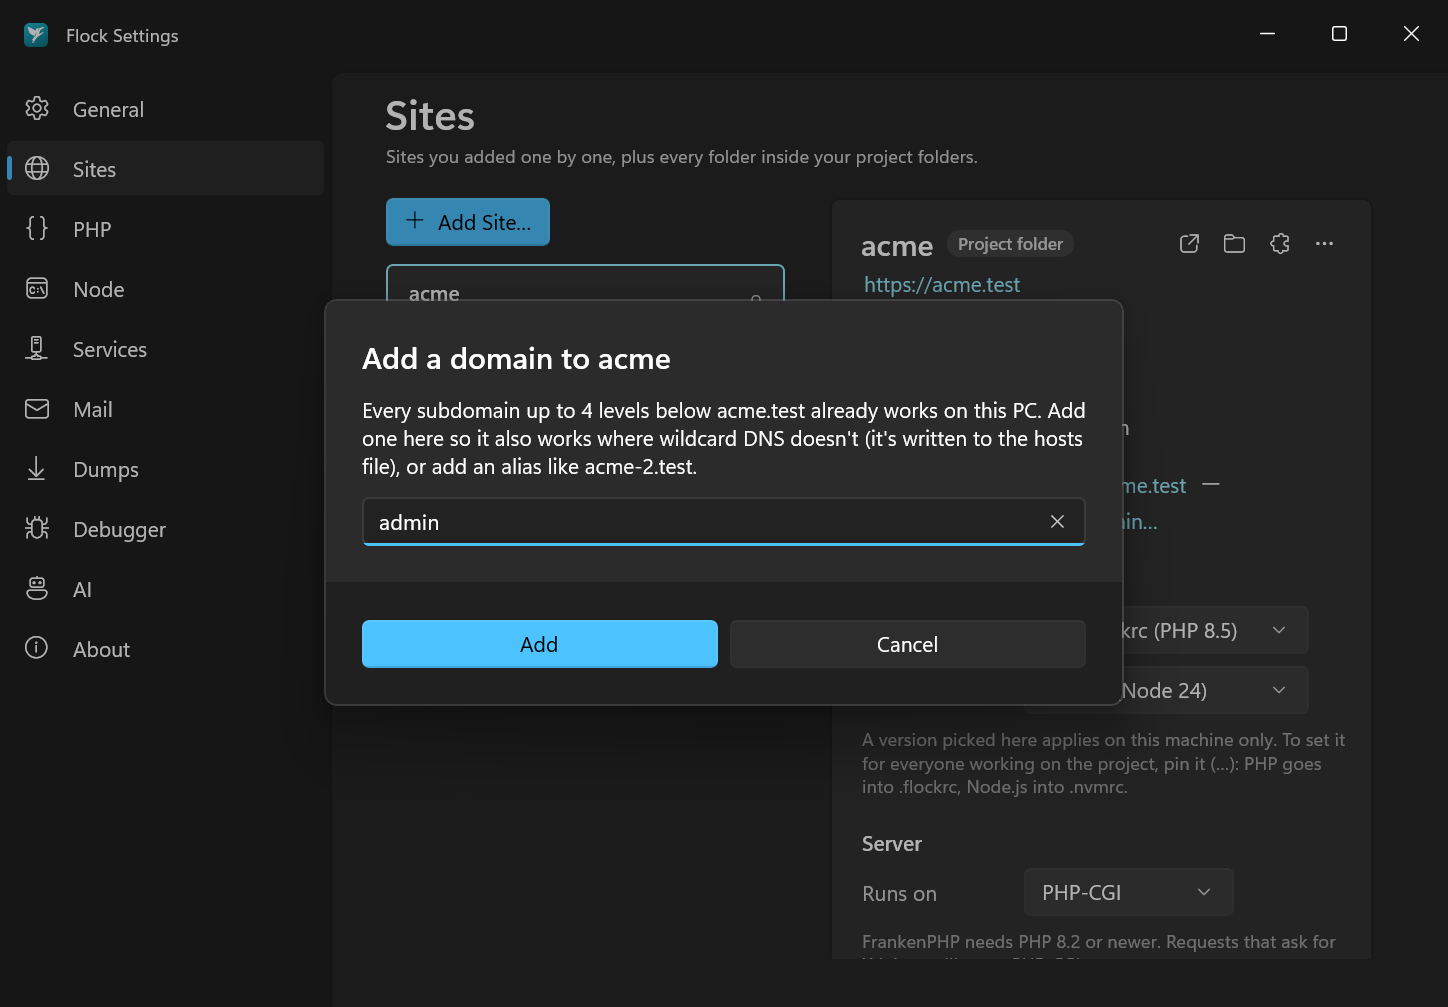Click the Sites globe icon
This screenshot has width=1448, height=1007.
click(37, 168)
